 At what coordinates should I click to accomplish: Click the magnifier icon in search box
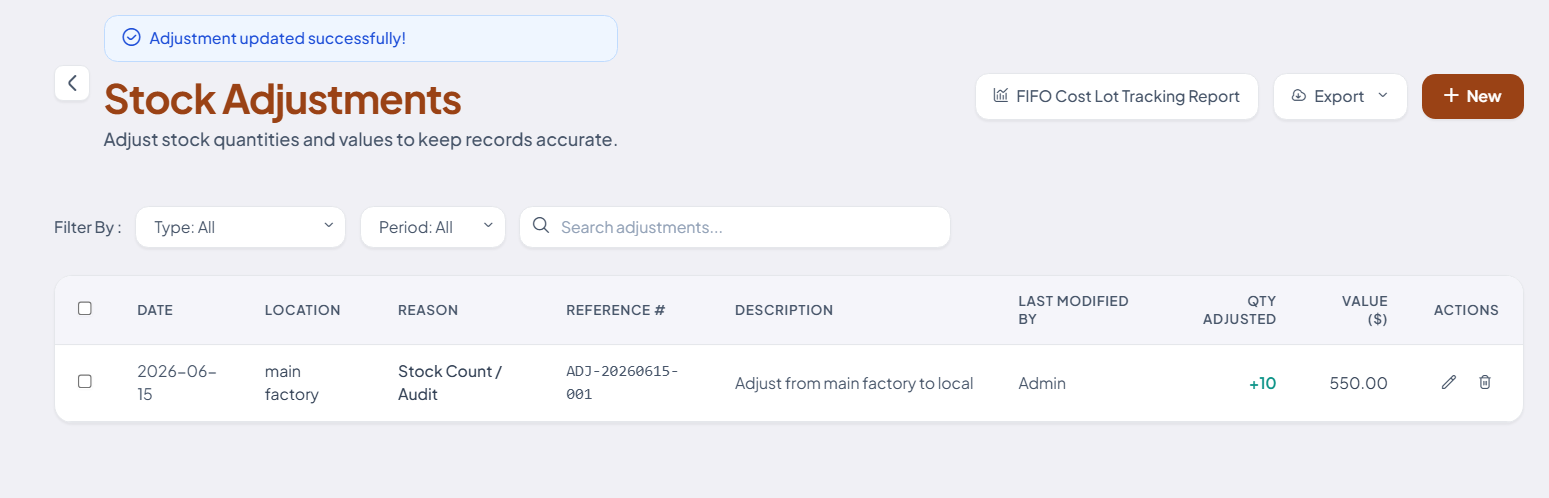point(541,226)
